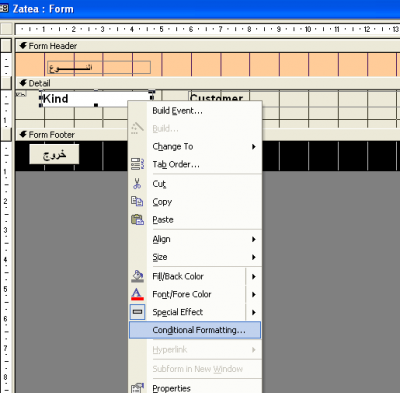Expand Size submenu arrow
This screenshot has width=400, height=393.
(x=254, y=257)
